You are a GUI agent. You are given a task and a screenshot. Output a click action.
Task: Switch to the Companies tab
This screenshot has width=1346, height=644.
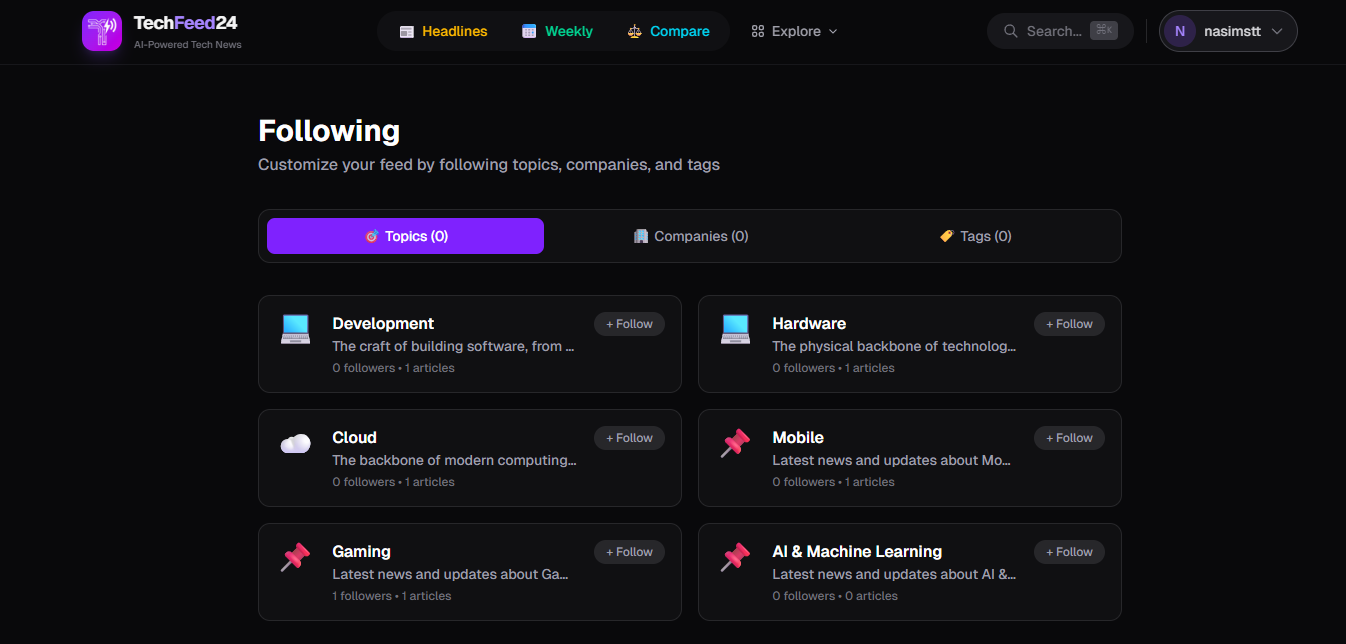point(690,236)
